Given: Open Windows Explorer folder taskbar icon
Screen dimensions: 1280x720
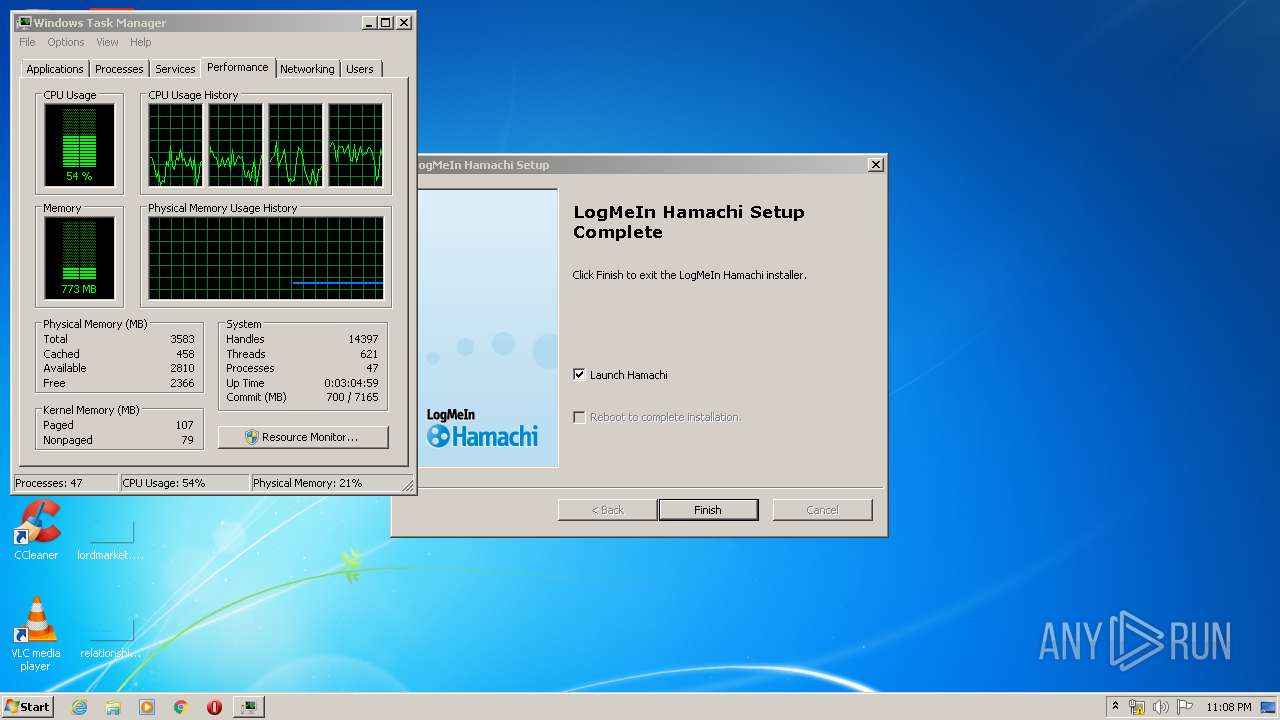Looking at the screenshot, I should click(113, 707).
